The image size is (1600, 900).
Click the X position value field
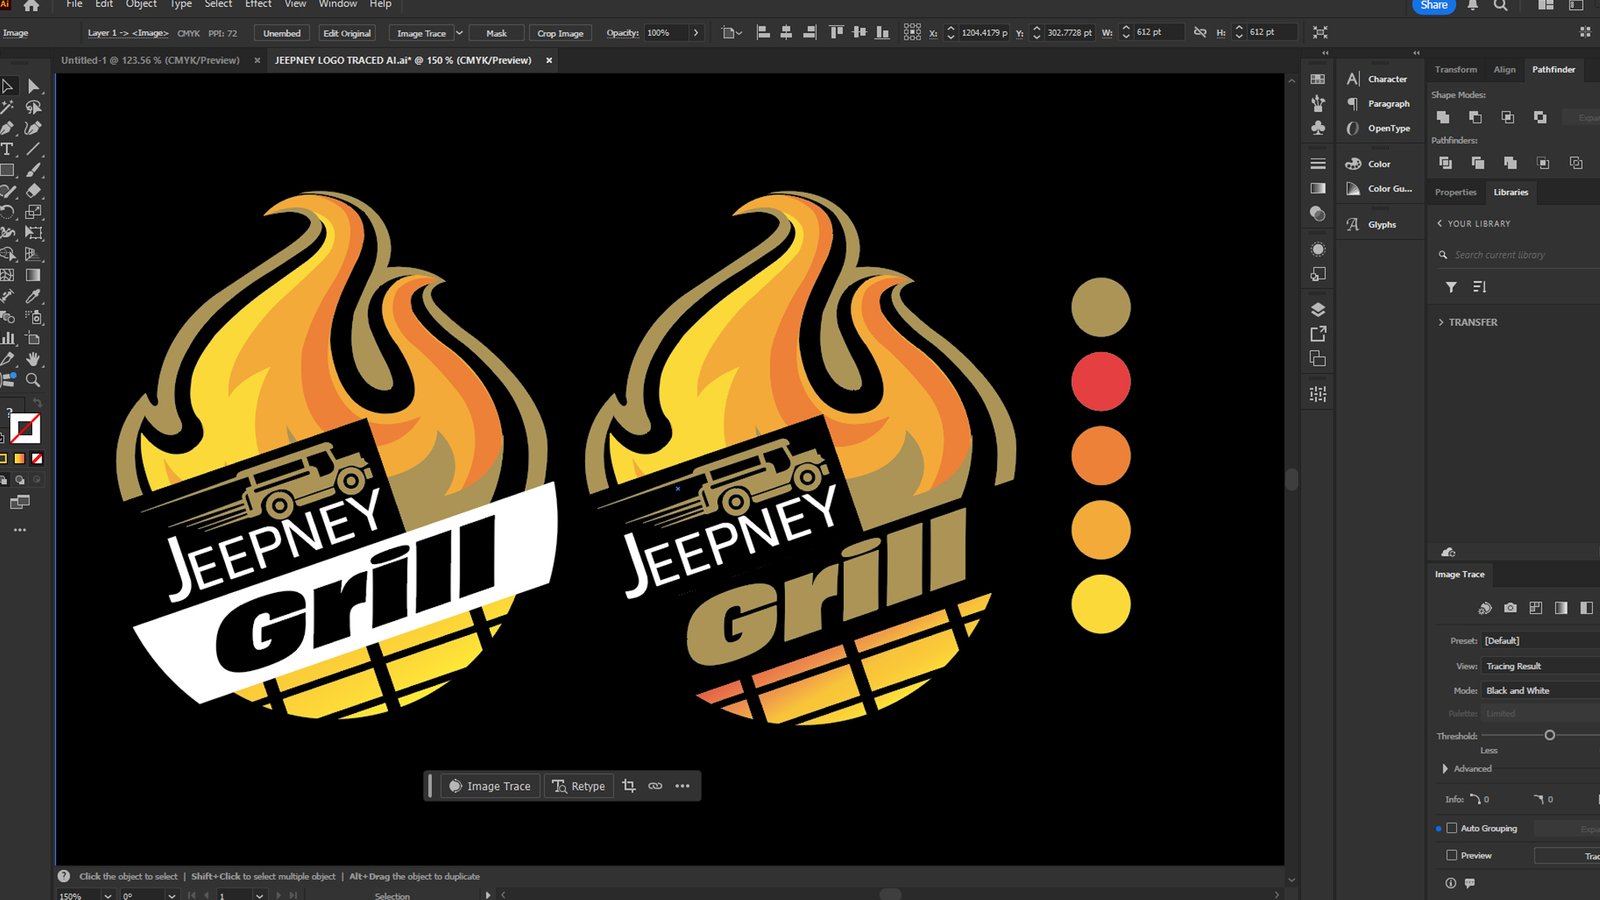point(984,32)
